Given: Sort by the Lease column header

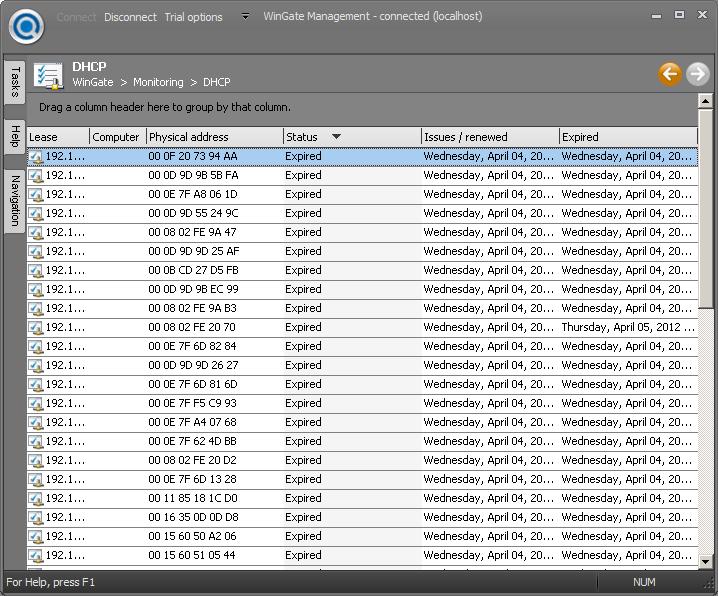Looking at the screenshot, I should pos(58,136).
